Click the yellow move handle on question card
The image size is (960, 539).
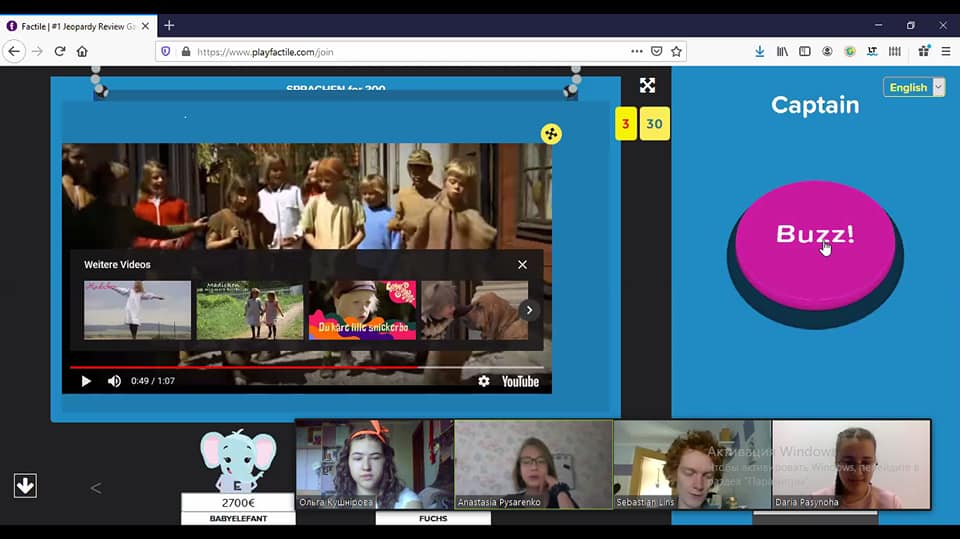click(551, 134)
